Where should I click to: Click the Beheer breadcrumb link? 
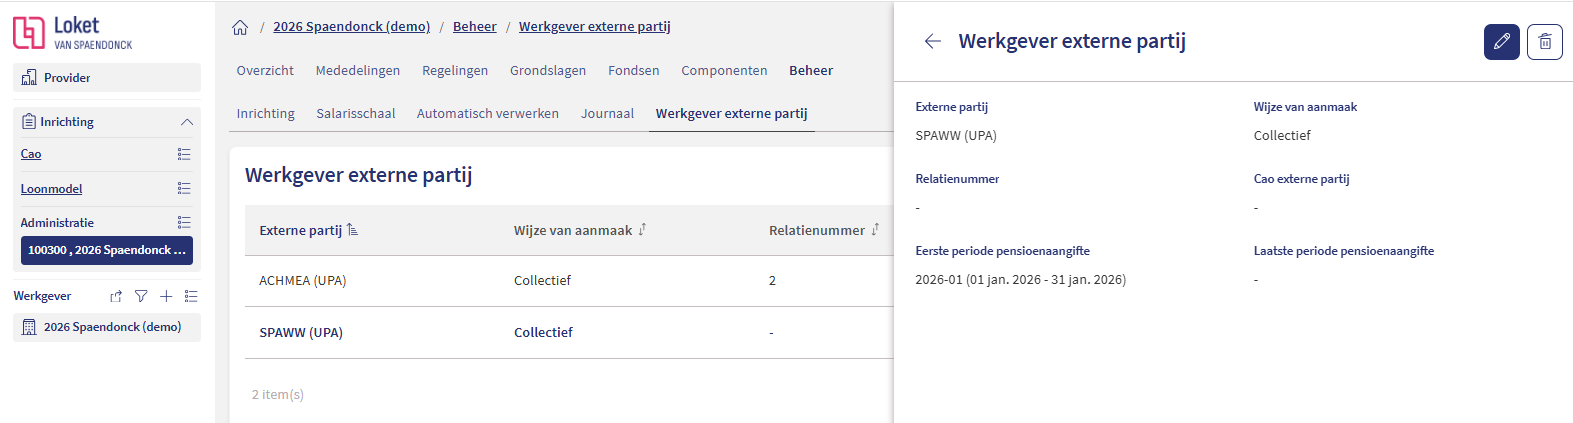tap(474, 27)
